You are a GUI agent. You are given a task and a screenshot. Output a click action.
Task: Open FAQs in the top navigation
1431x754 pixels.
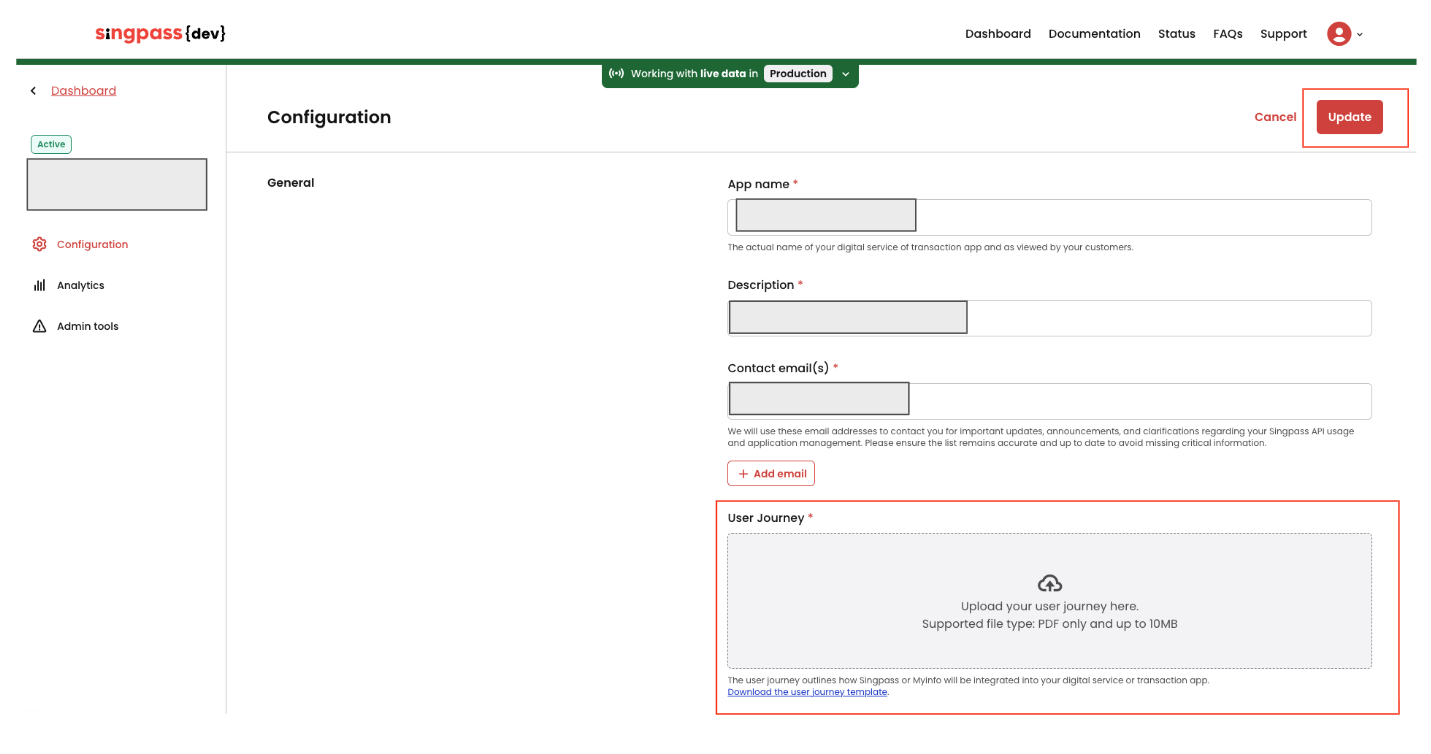pos(1228,34)
